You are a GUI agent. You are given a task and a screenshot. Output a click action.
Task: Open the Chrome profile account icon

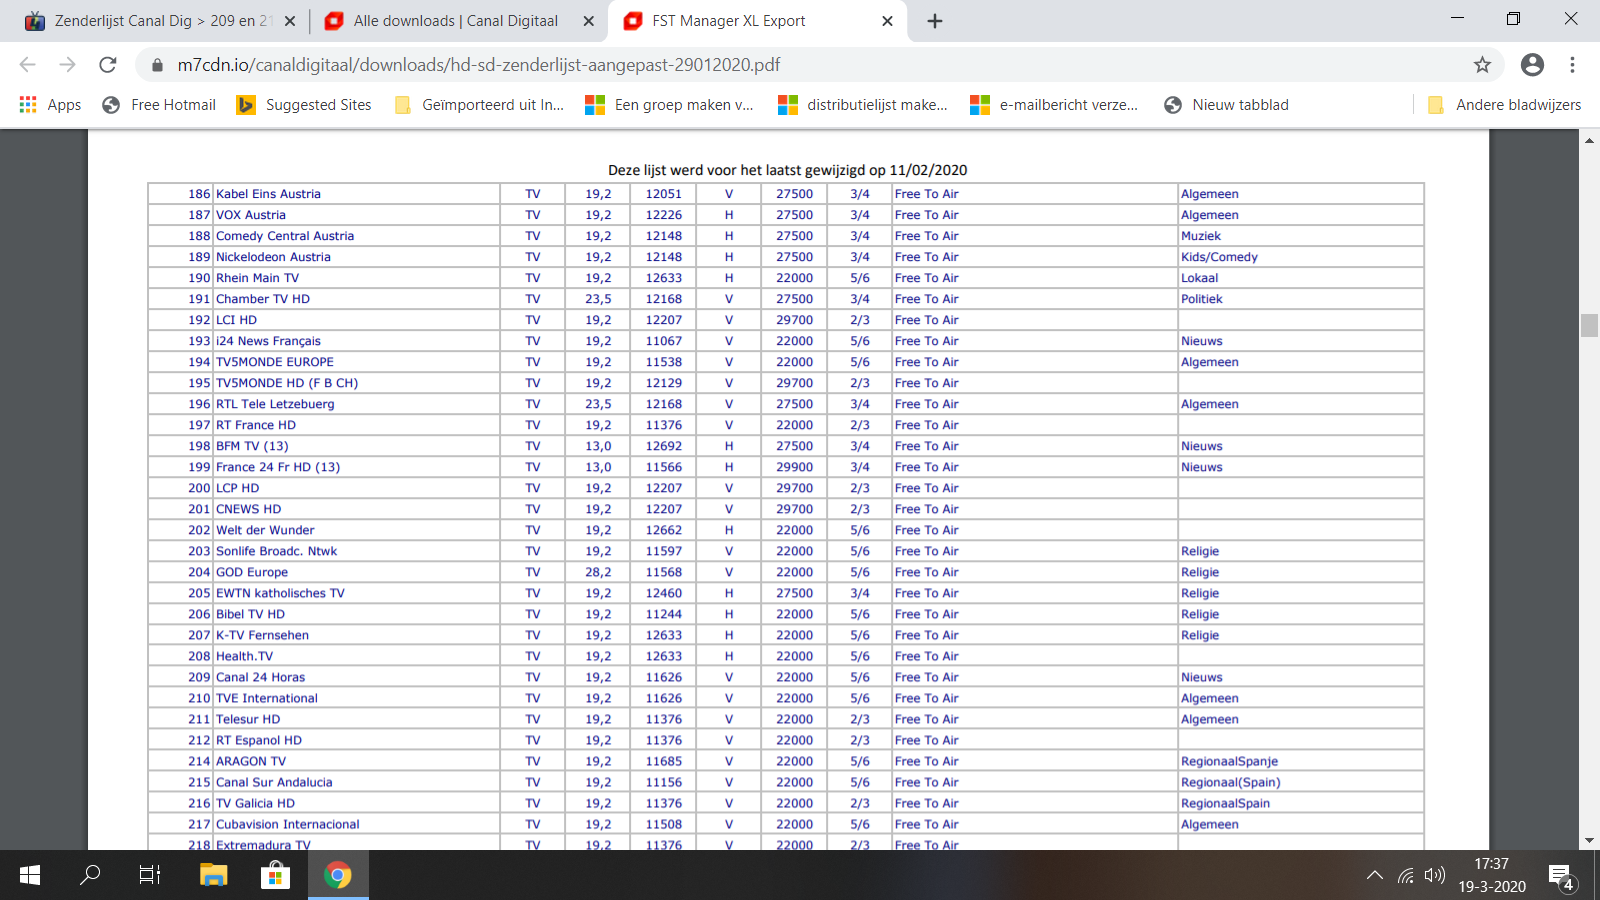click(x=1531, y=65)
